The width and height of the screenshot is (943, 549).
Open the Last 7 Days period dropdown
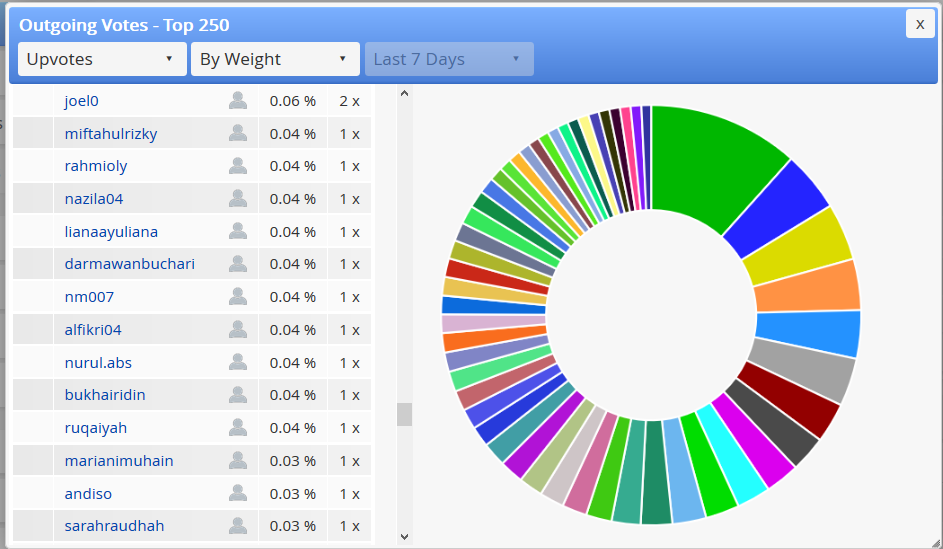pos(449,59)
